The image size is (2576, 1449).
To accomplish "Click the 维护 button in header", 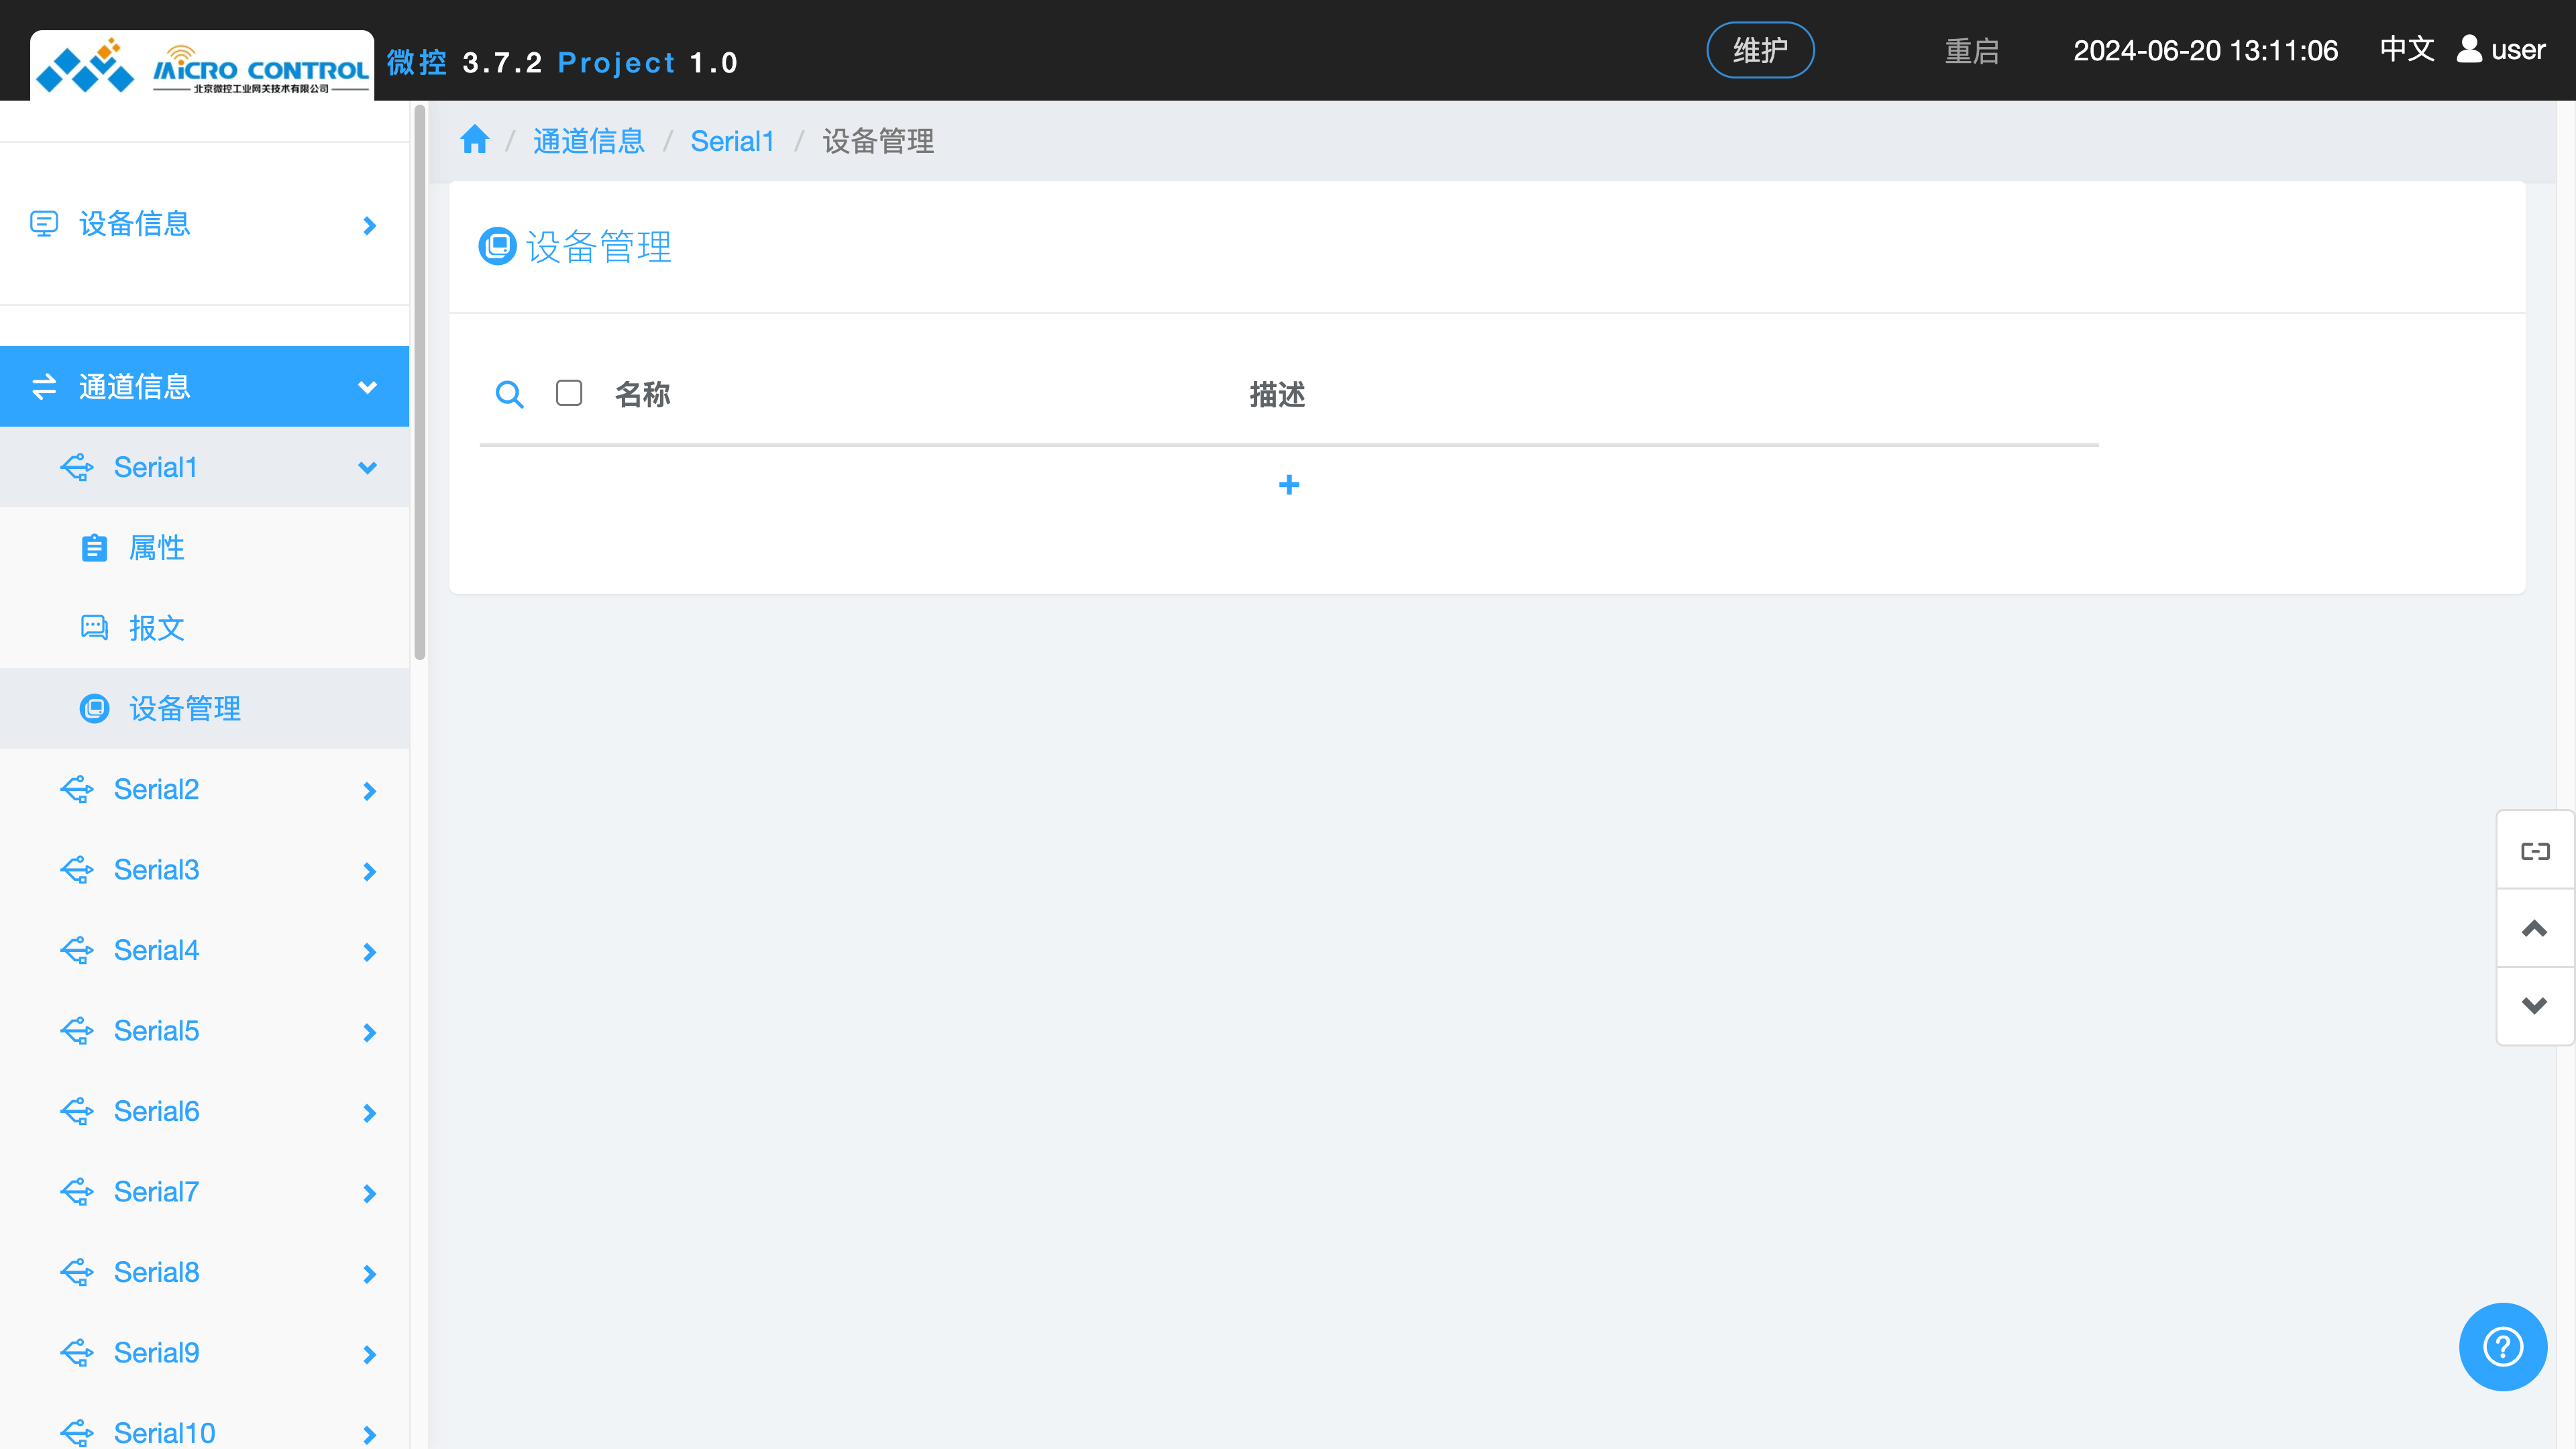I will (x=1759, y=50).
